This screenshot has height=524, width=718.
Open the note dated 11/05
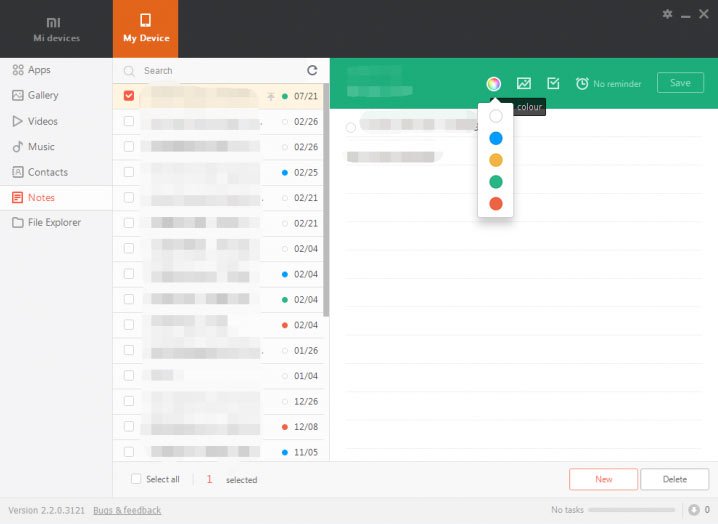(218, 451)
